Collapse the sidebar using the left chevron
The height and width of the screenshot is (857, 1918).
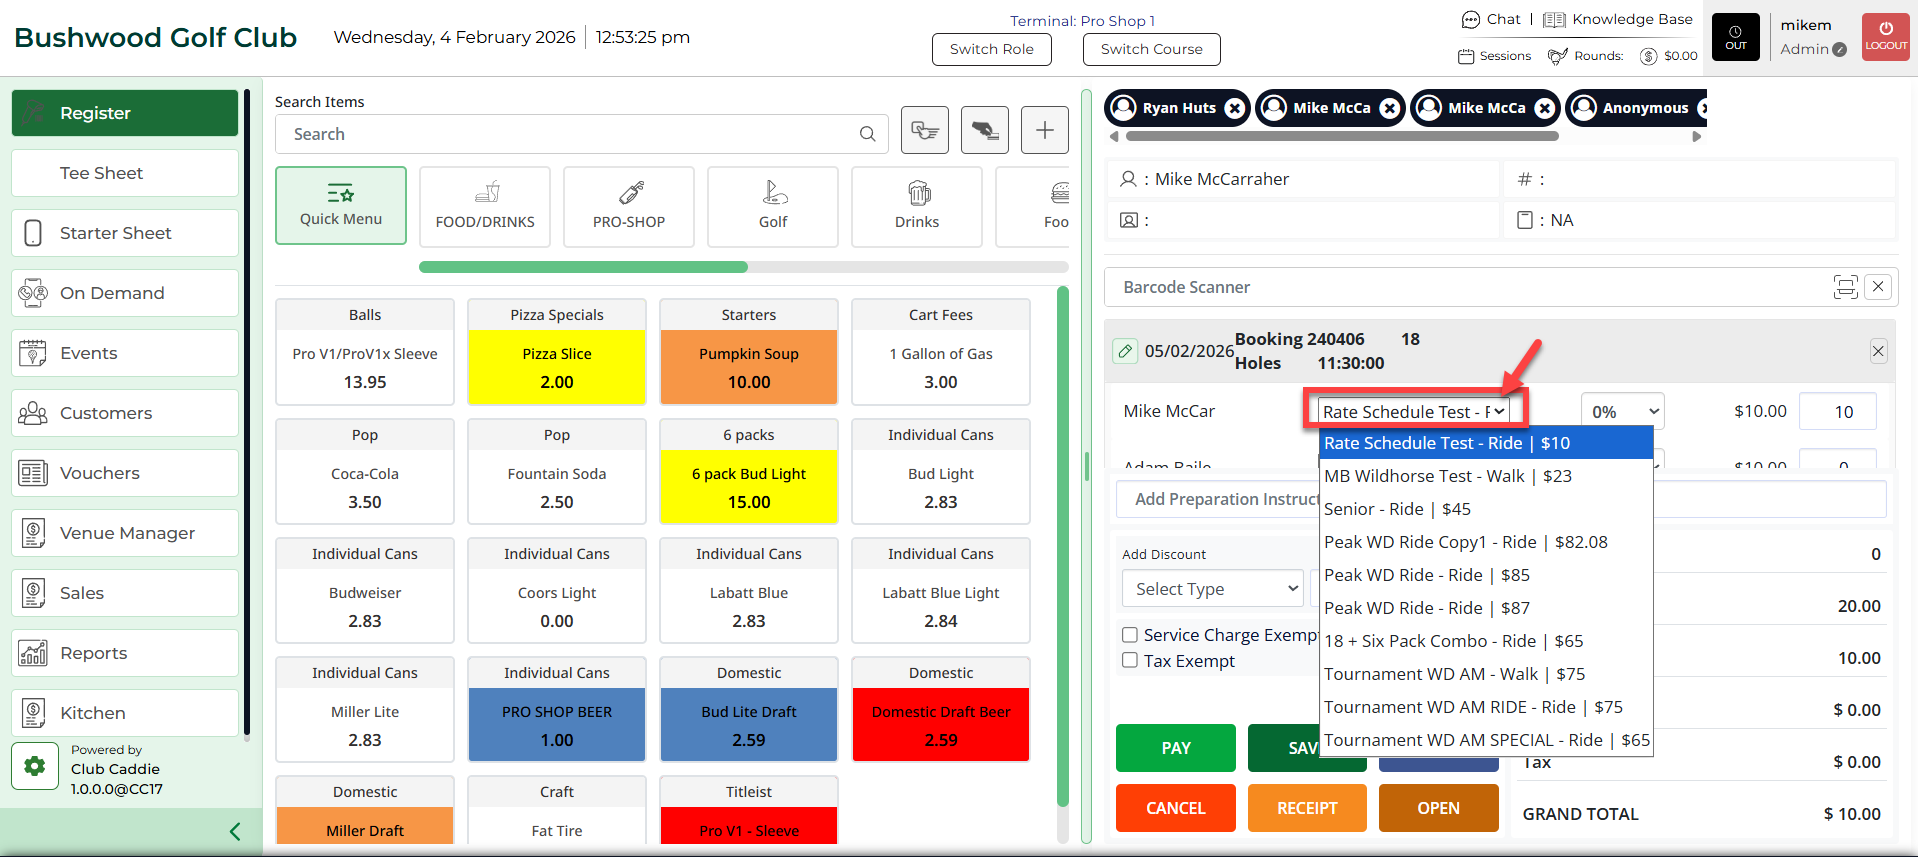[235, 831]
